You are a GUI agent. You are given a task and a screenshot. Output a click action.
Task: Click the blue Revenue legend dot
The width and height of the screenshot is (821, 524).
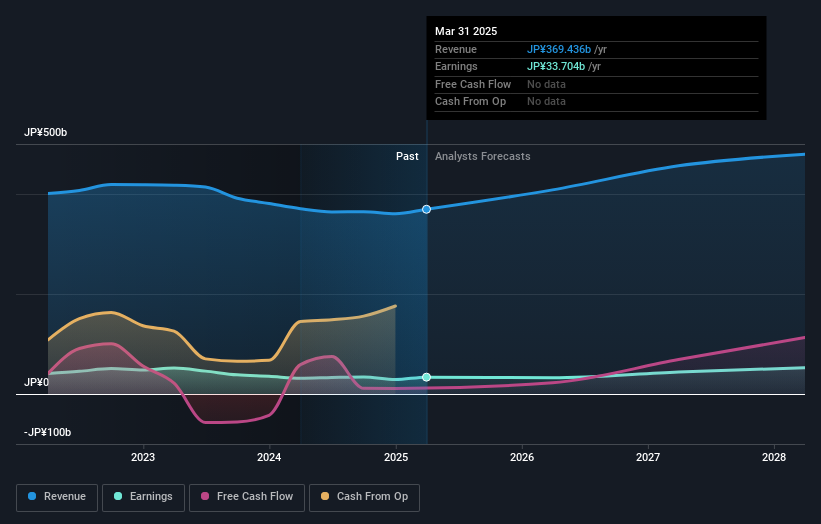tap(32, 496)
